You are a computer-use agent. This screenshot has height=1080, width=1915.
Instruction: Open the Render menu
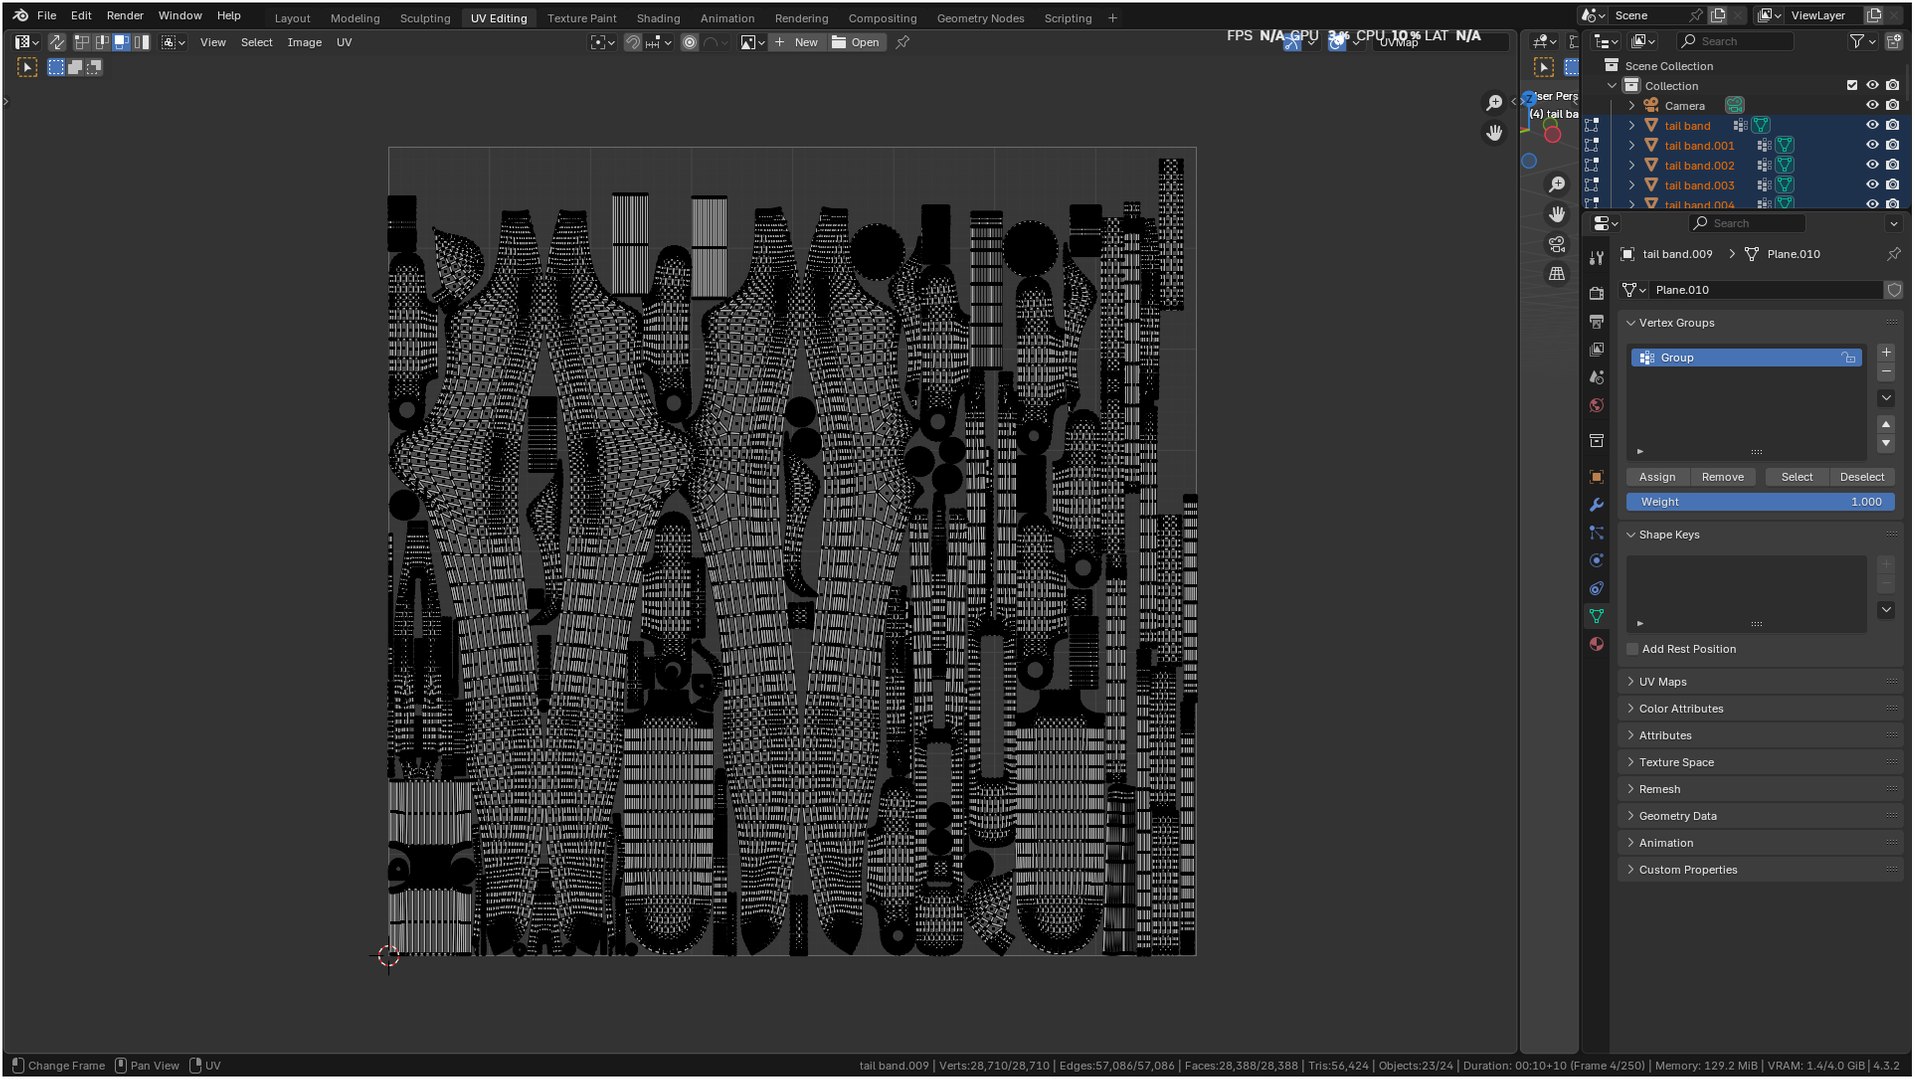point(125,16)
